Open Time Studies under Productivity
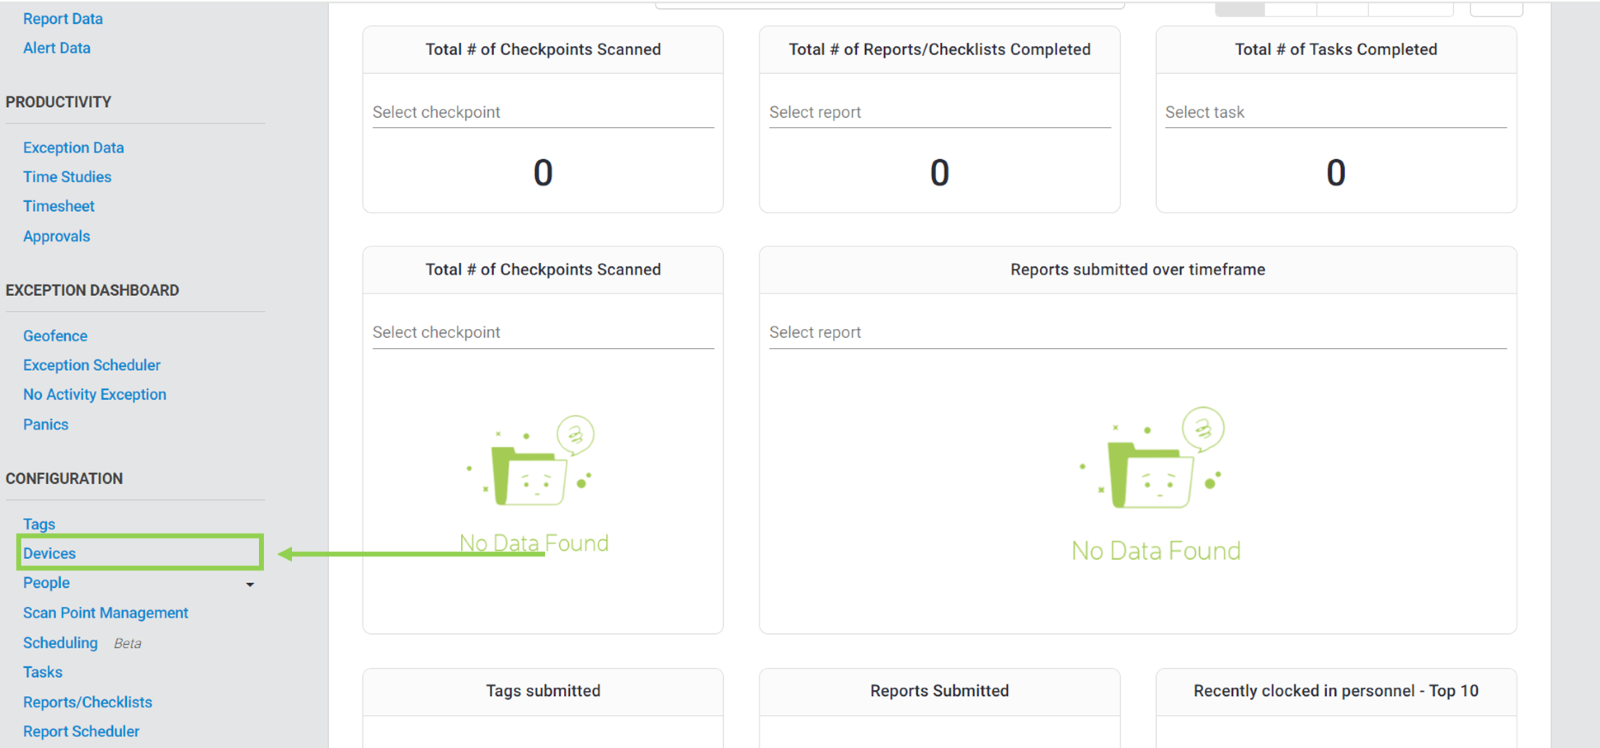 tap(67, 177)
